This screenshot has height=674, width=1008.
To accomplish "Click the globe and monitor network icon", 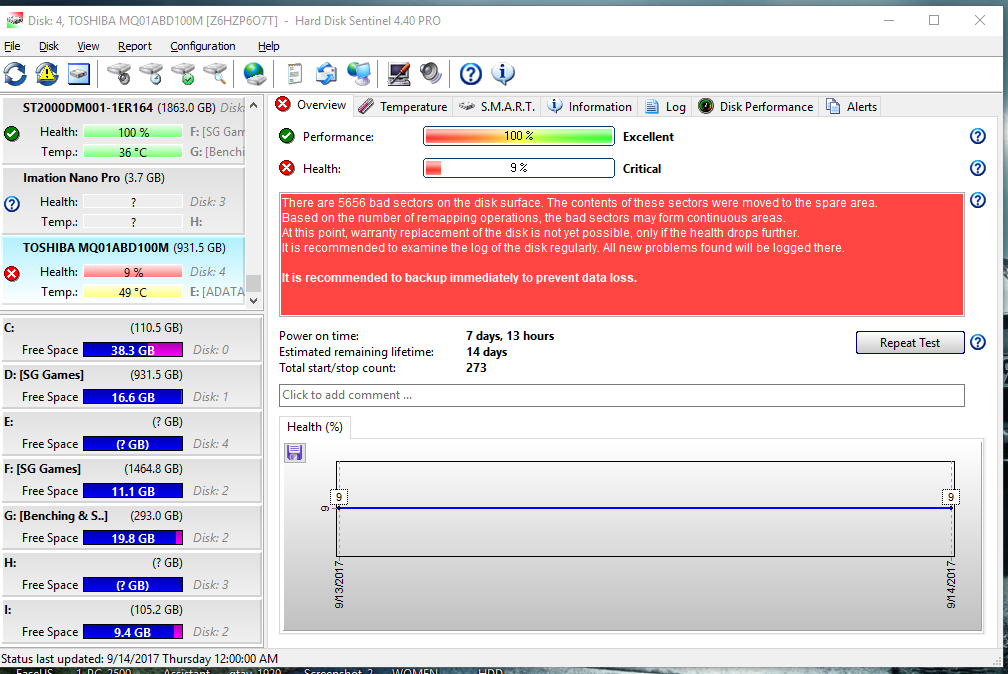I will tap(359, 74).
